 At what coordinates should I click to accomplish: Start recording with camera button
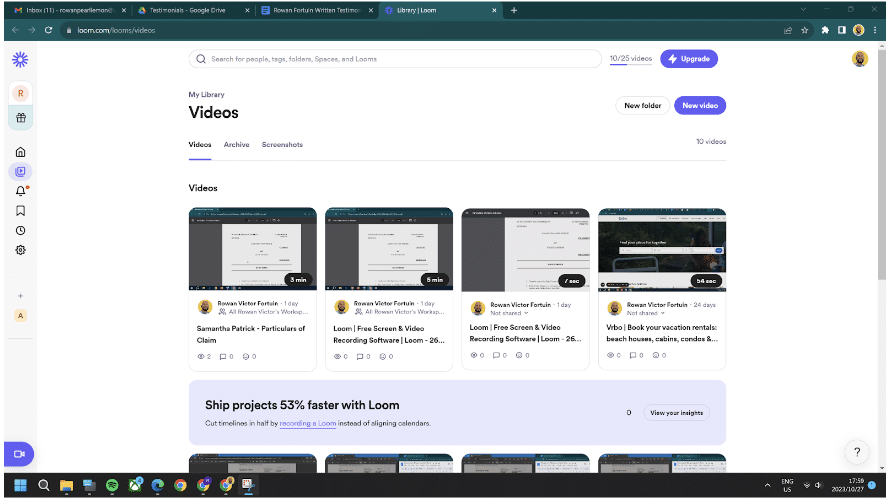click(19, 454)
